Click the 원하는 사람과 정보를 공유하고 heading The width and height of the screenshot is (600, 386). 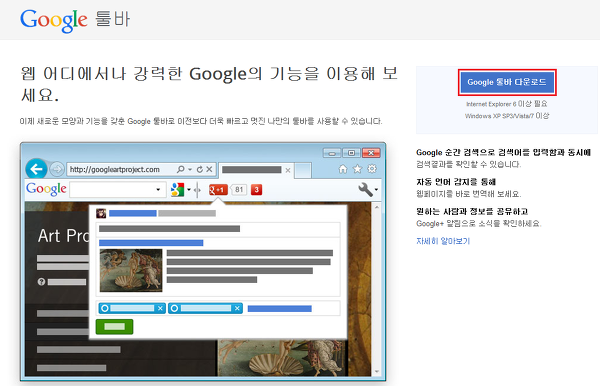472,212
